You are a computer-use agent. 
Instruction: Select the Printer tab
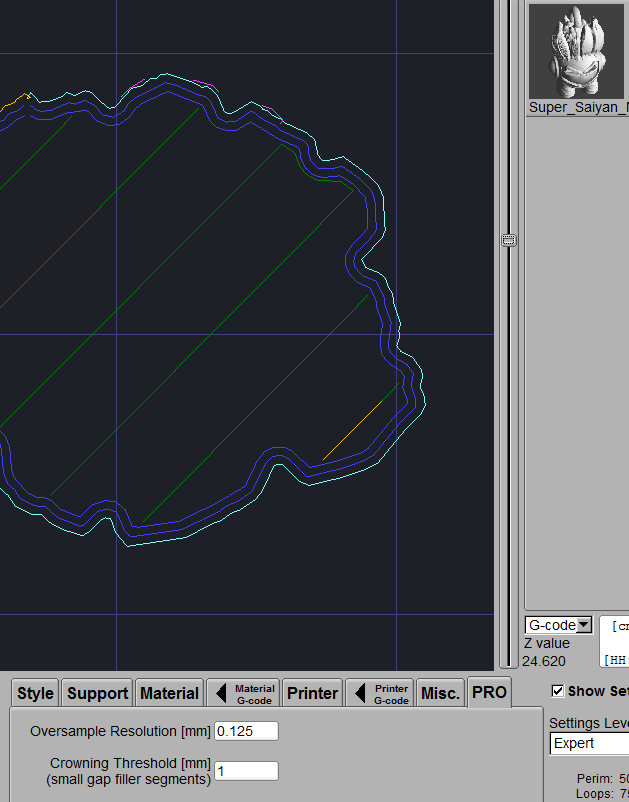(311, 693)
